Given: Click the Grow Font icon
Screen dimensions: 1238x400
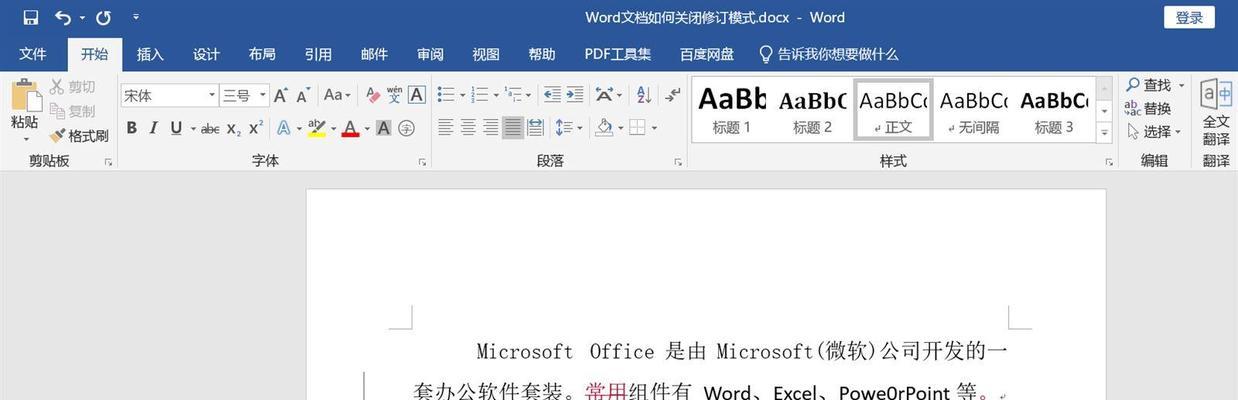Looking at the screenshot, I should point(281,95).
